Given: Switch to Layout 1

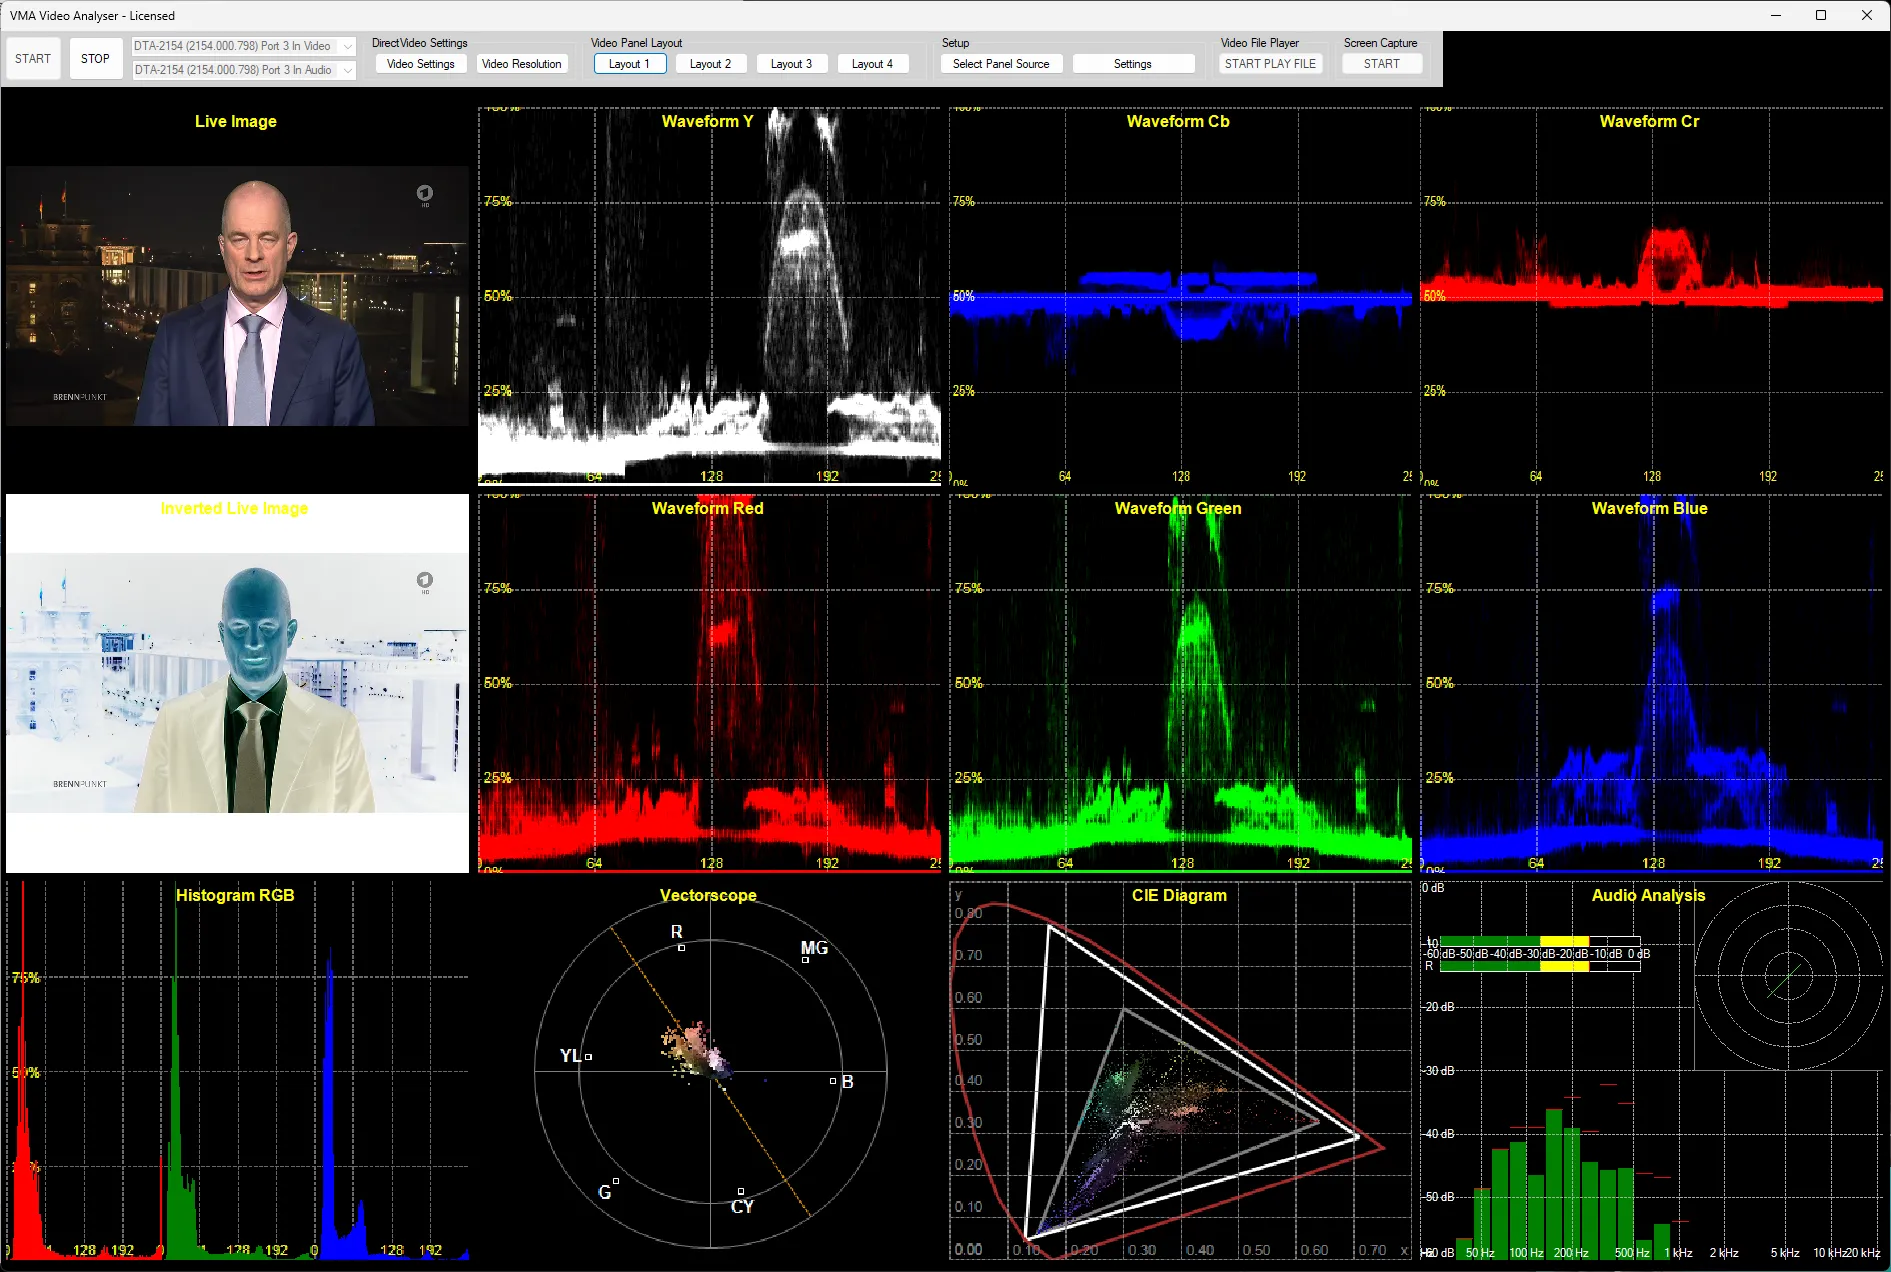Looking at the screenshot, I should 629,64.
